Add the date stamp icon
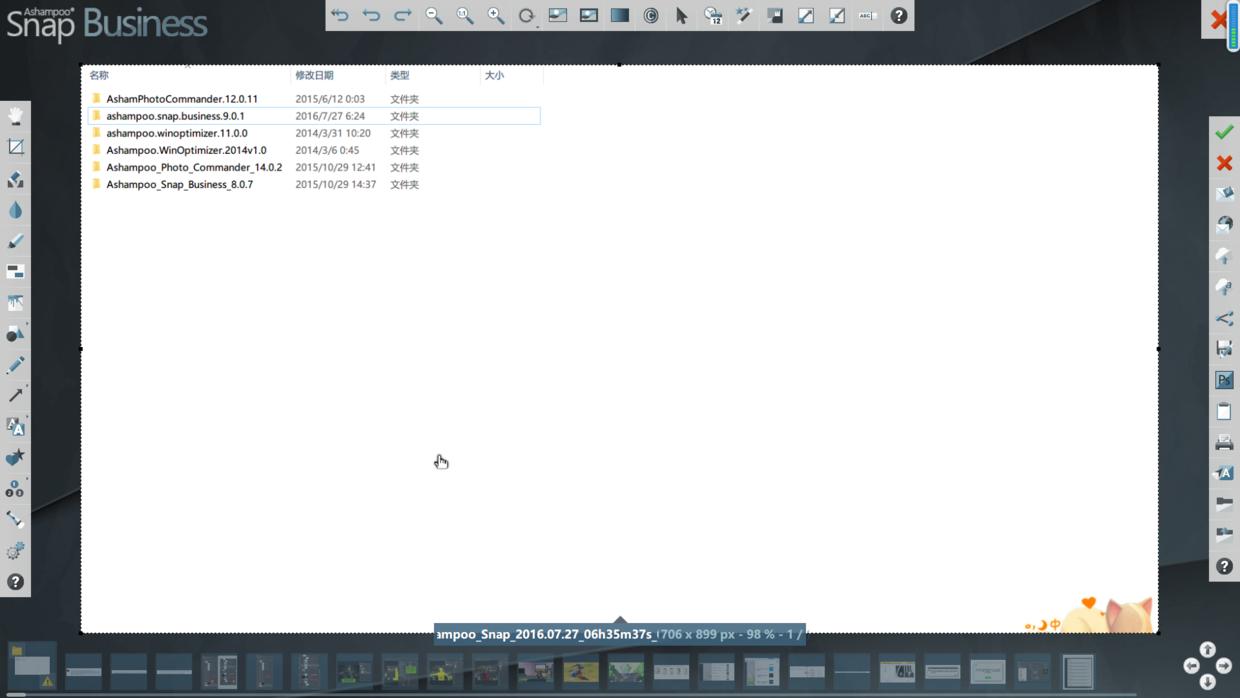 click(713, 15)
